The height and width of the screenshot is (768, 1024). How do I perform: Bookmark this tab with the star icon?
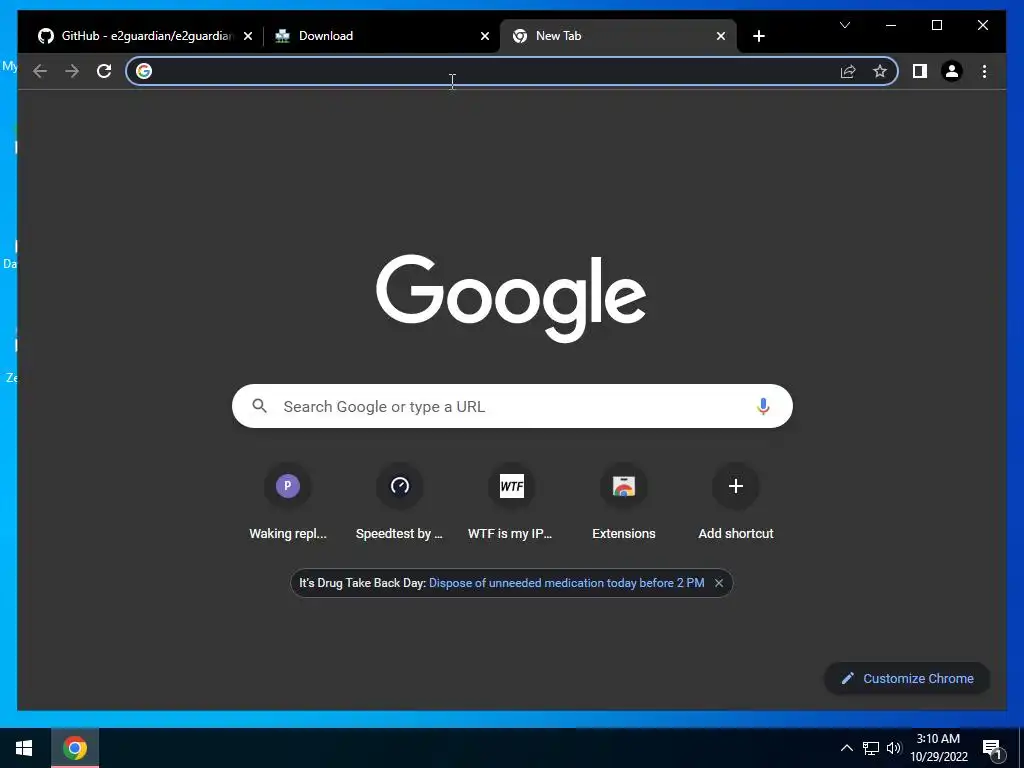pyautogui.click(x=880, y=71)
